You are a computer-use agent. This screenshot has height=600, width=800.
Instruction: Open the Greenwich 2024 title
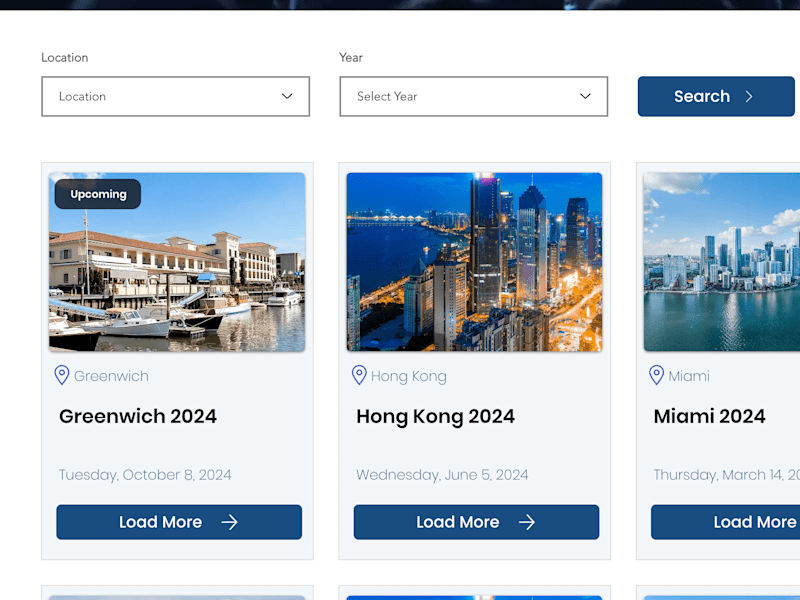click(x=138, y=416)
